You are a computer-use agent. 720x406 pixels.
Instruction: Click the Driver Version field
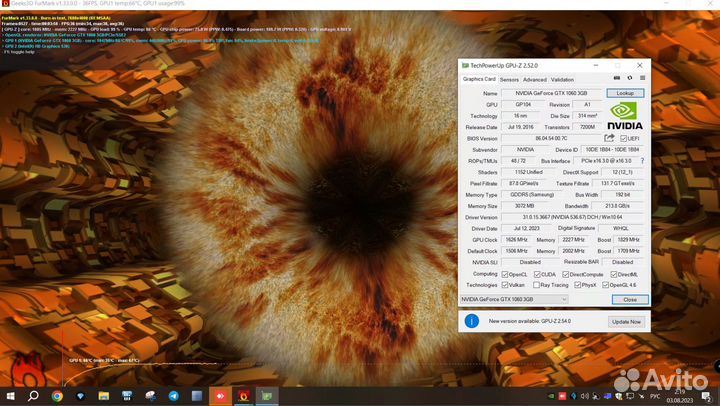(572, 217)
